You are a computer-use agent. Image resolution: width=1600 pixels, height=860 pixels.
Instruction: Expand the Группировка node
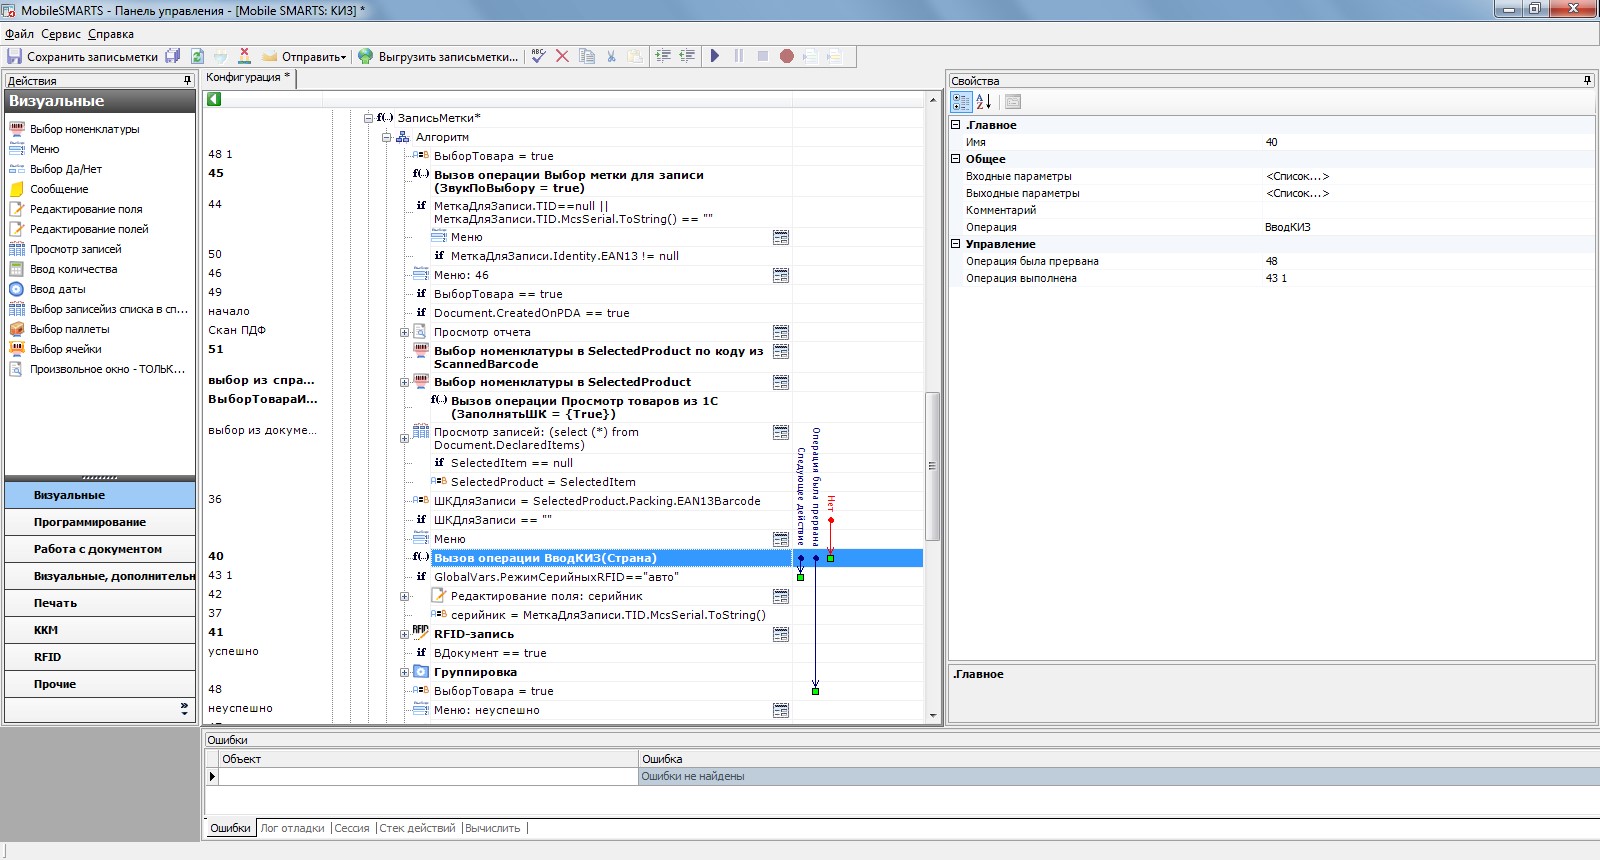(404, 672)
